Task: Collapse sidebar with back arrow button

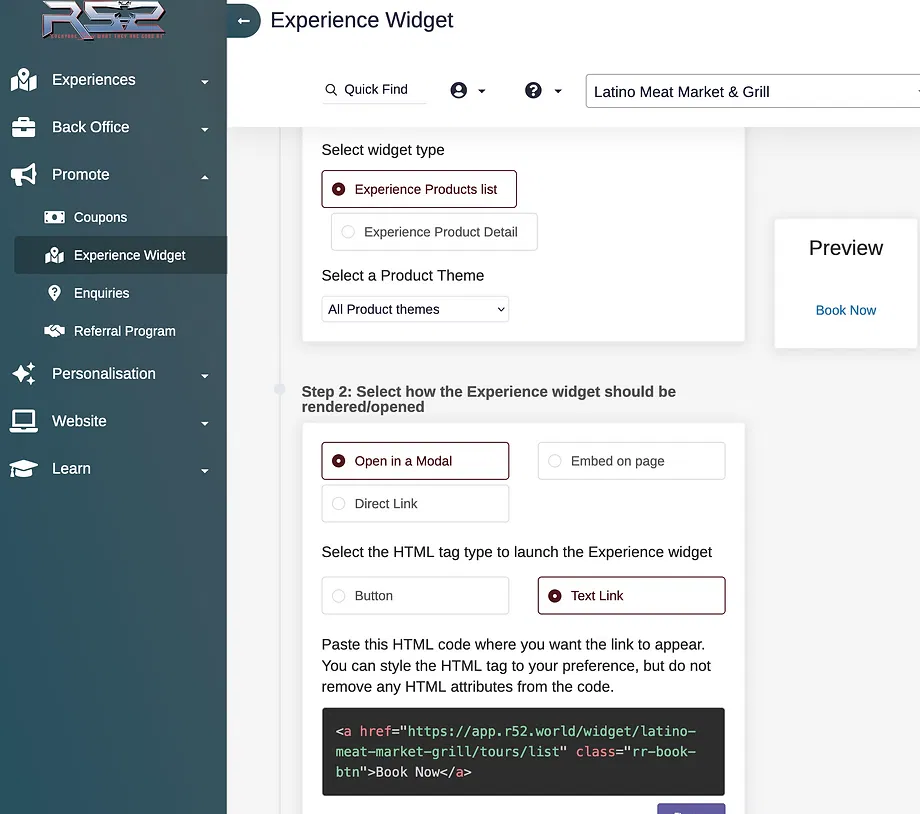Action: pos(243,21)
